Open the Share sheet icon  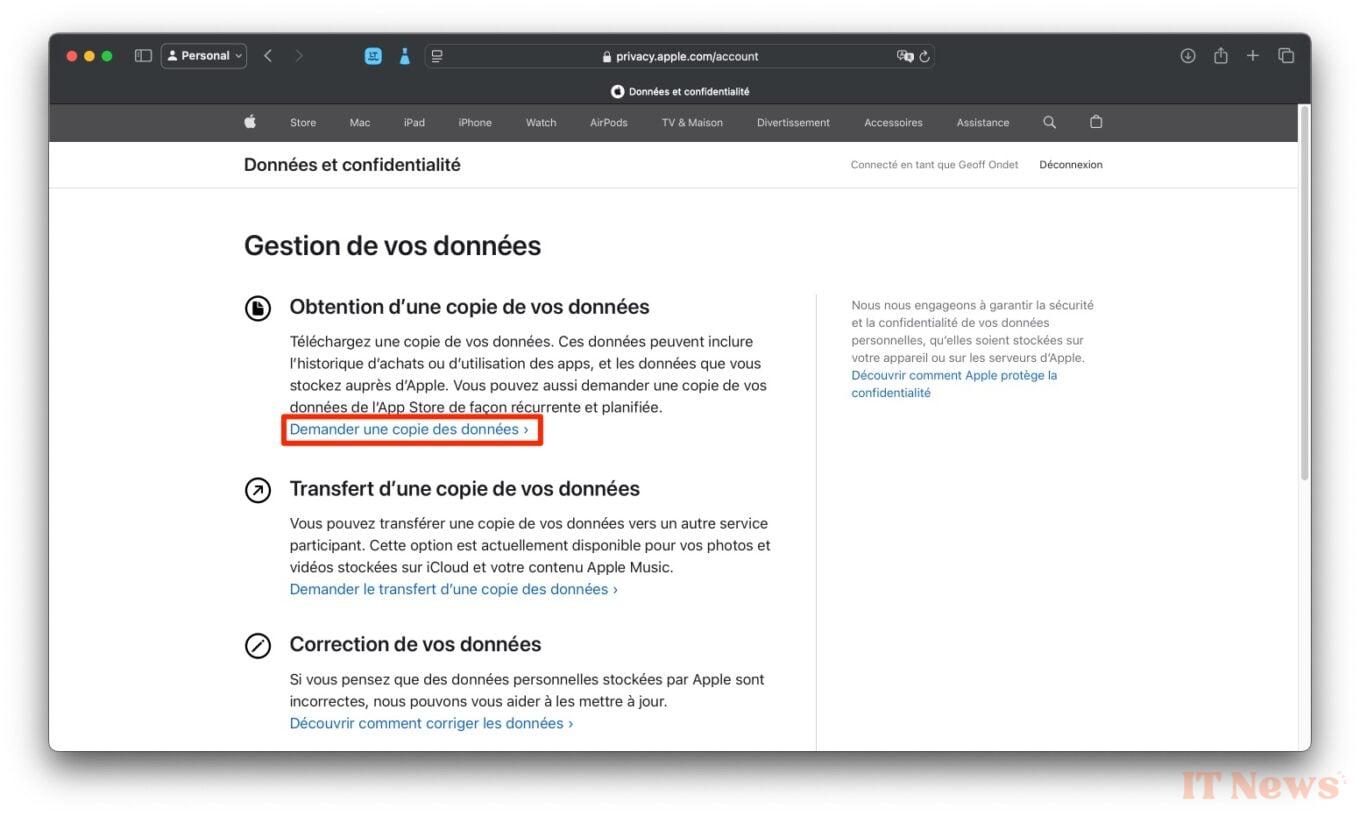tap(1221, 56)
